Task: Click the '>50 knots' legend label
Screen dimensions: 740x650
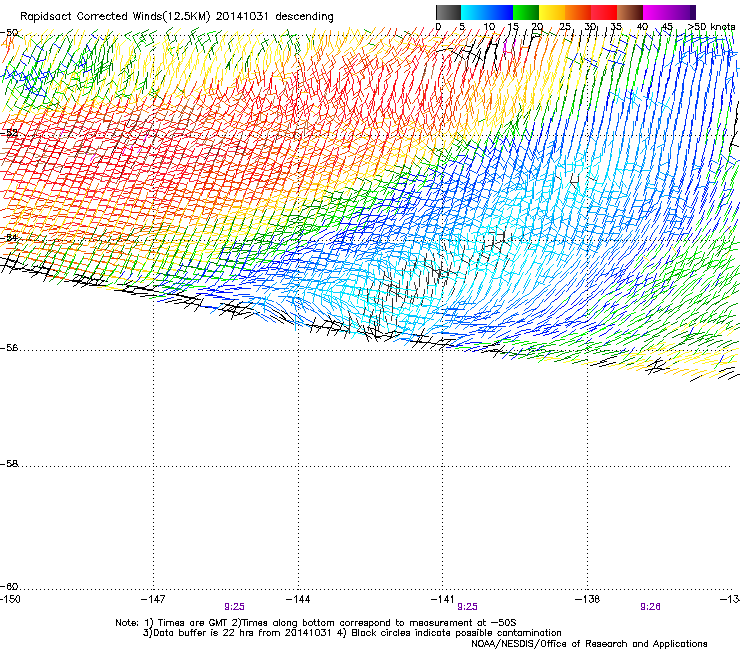Action: [712, 27]
